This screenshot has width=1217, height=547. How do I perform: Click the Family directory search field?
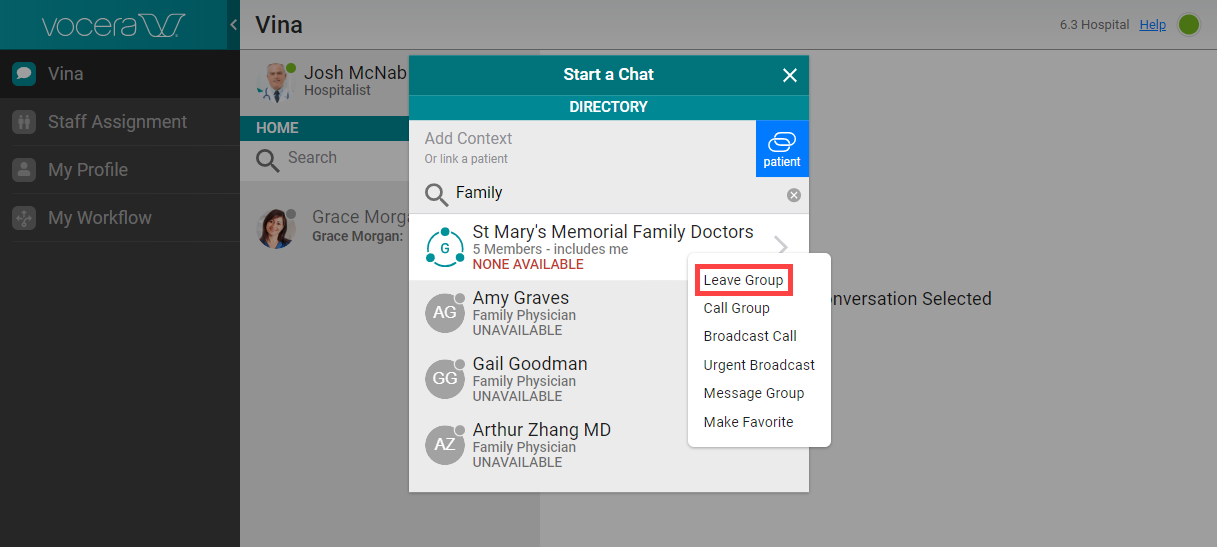[610, 193]
